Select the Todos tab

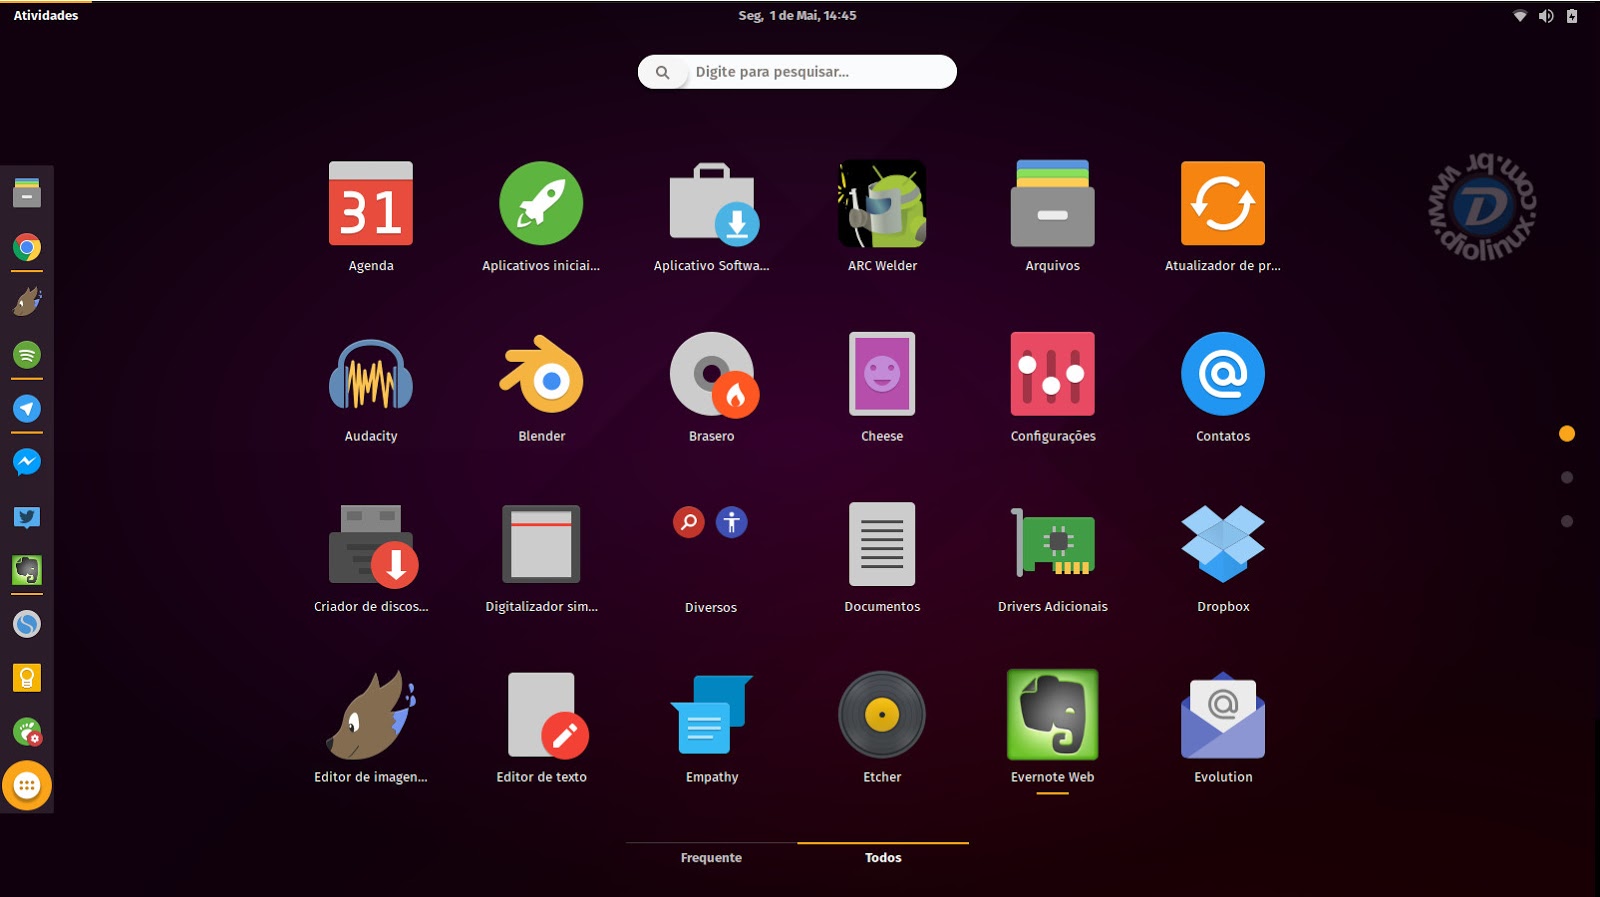(883, 858)
